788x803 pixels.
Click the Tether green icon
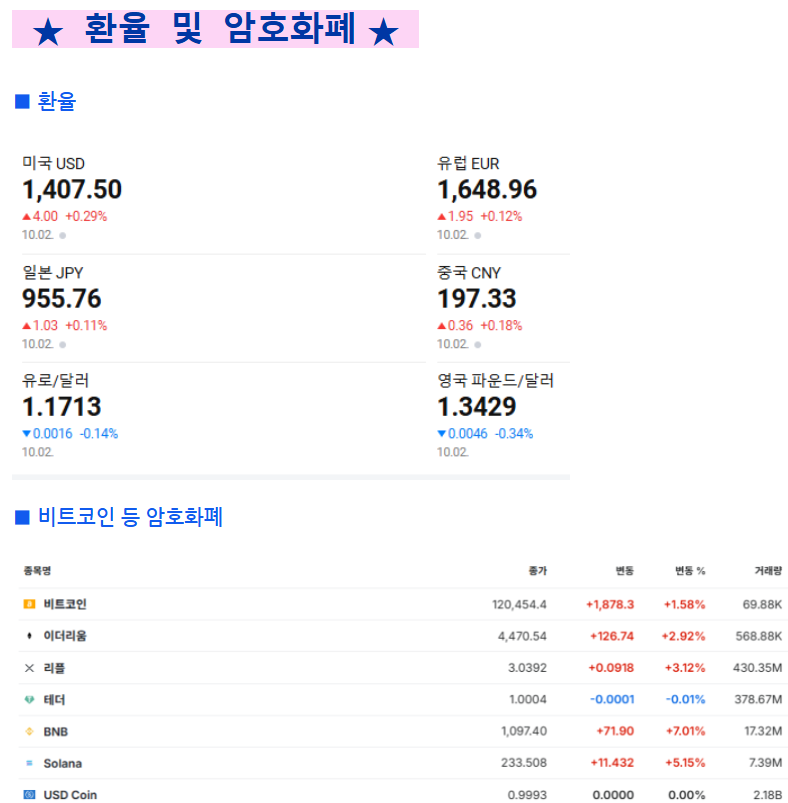29,700
